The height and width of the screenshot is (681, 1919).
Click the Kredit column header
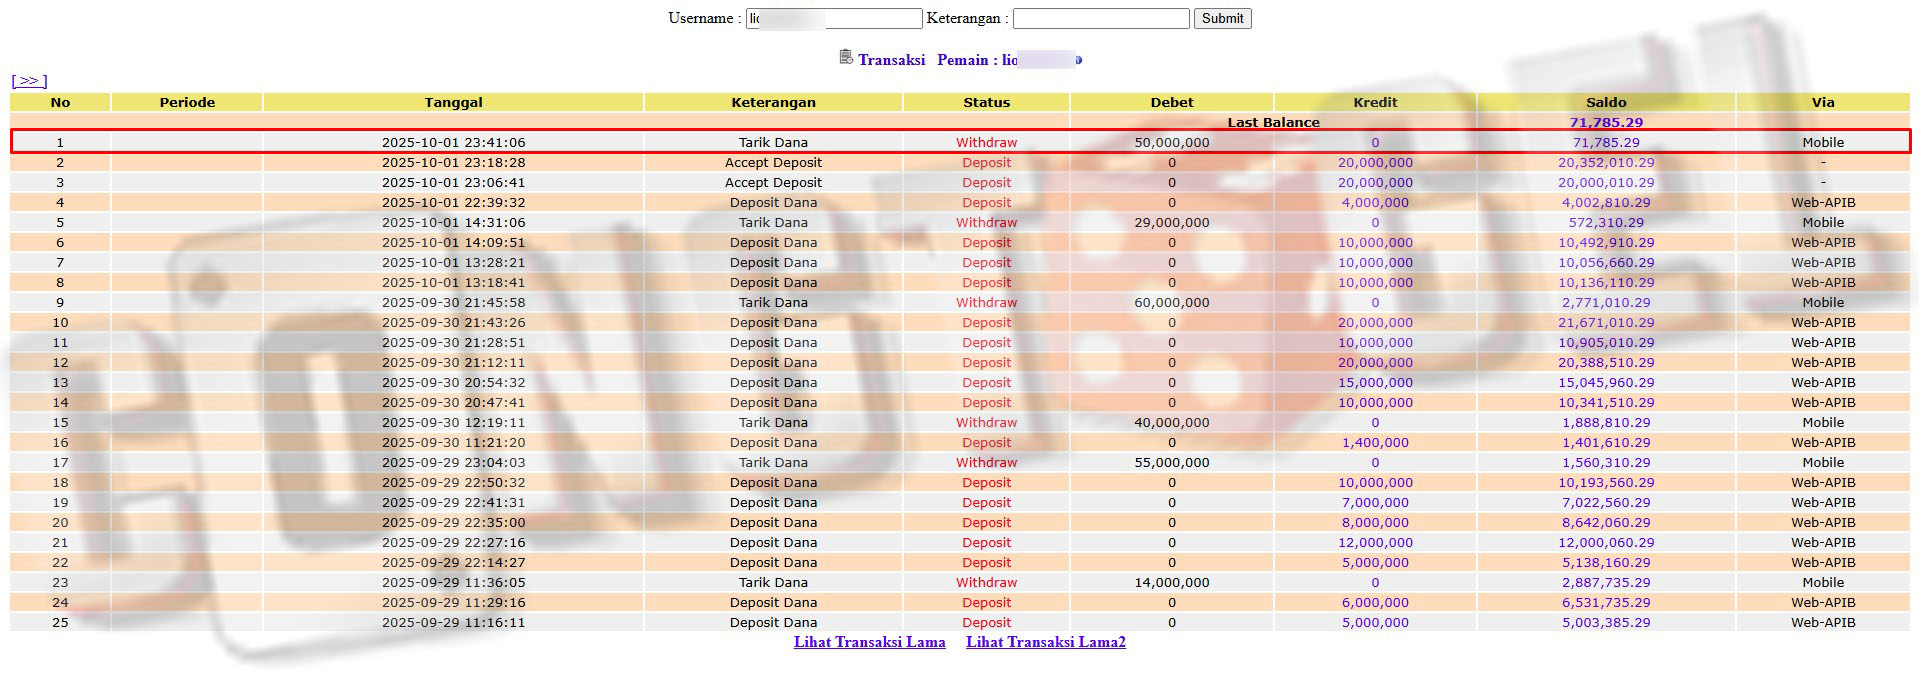click(x=1375, y=102)
